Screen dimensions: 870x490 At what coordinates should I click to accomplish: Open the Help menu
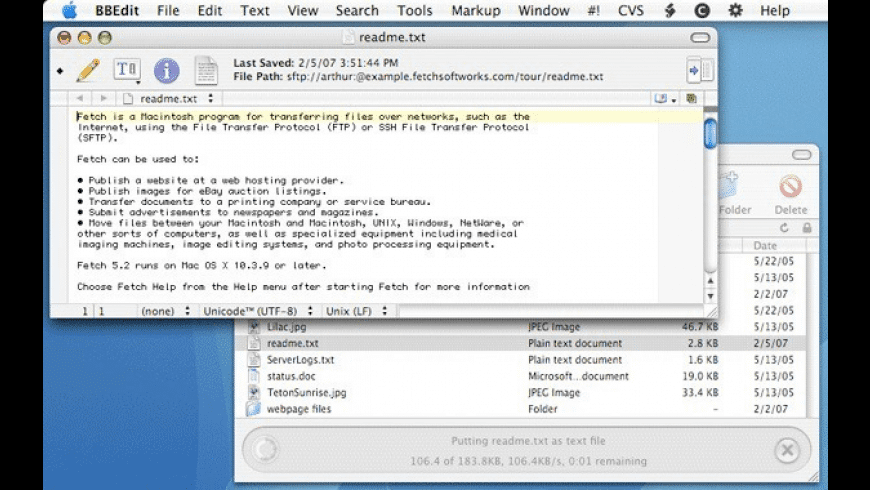pos(775,11)
